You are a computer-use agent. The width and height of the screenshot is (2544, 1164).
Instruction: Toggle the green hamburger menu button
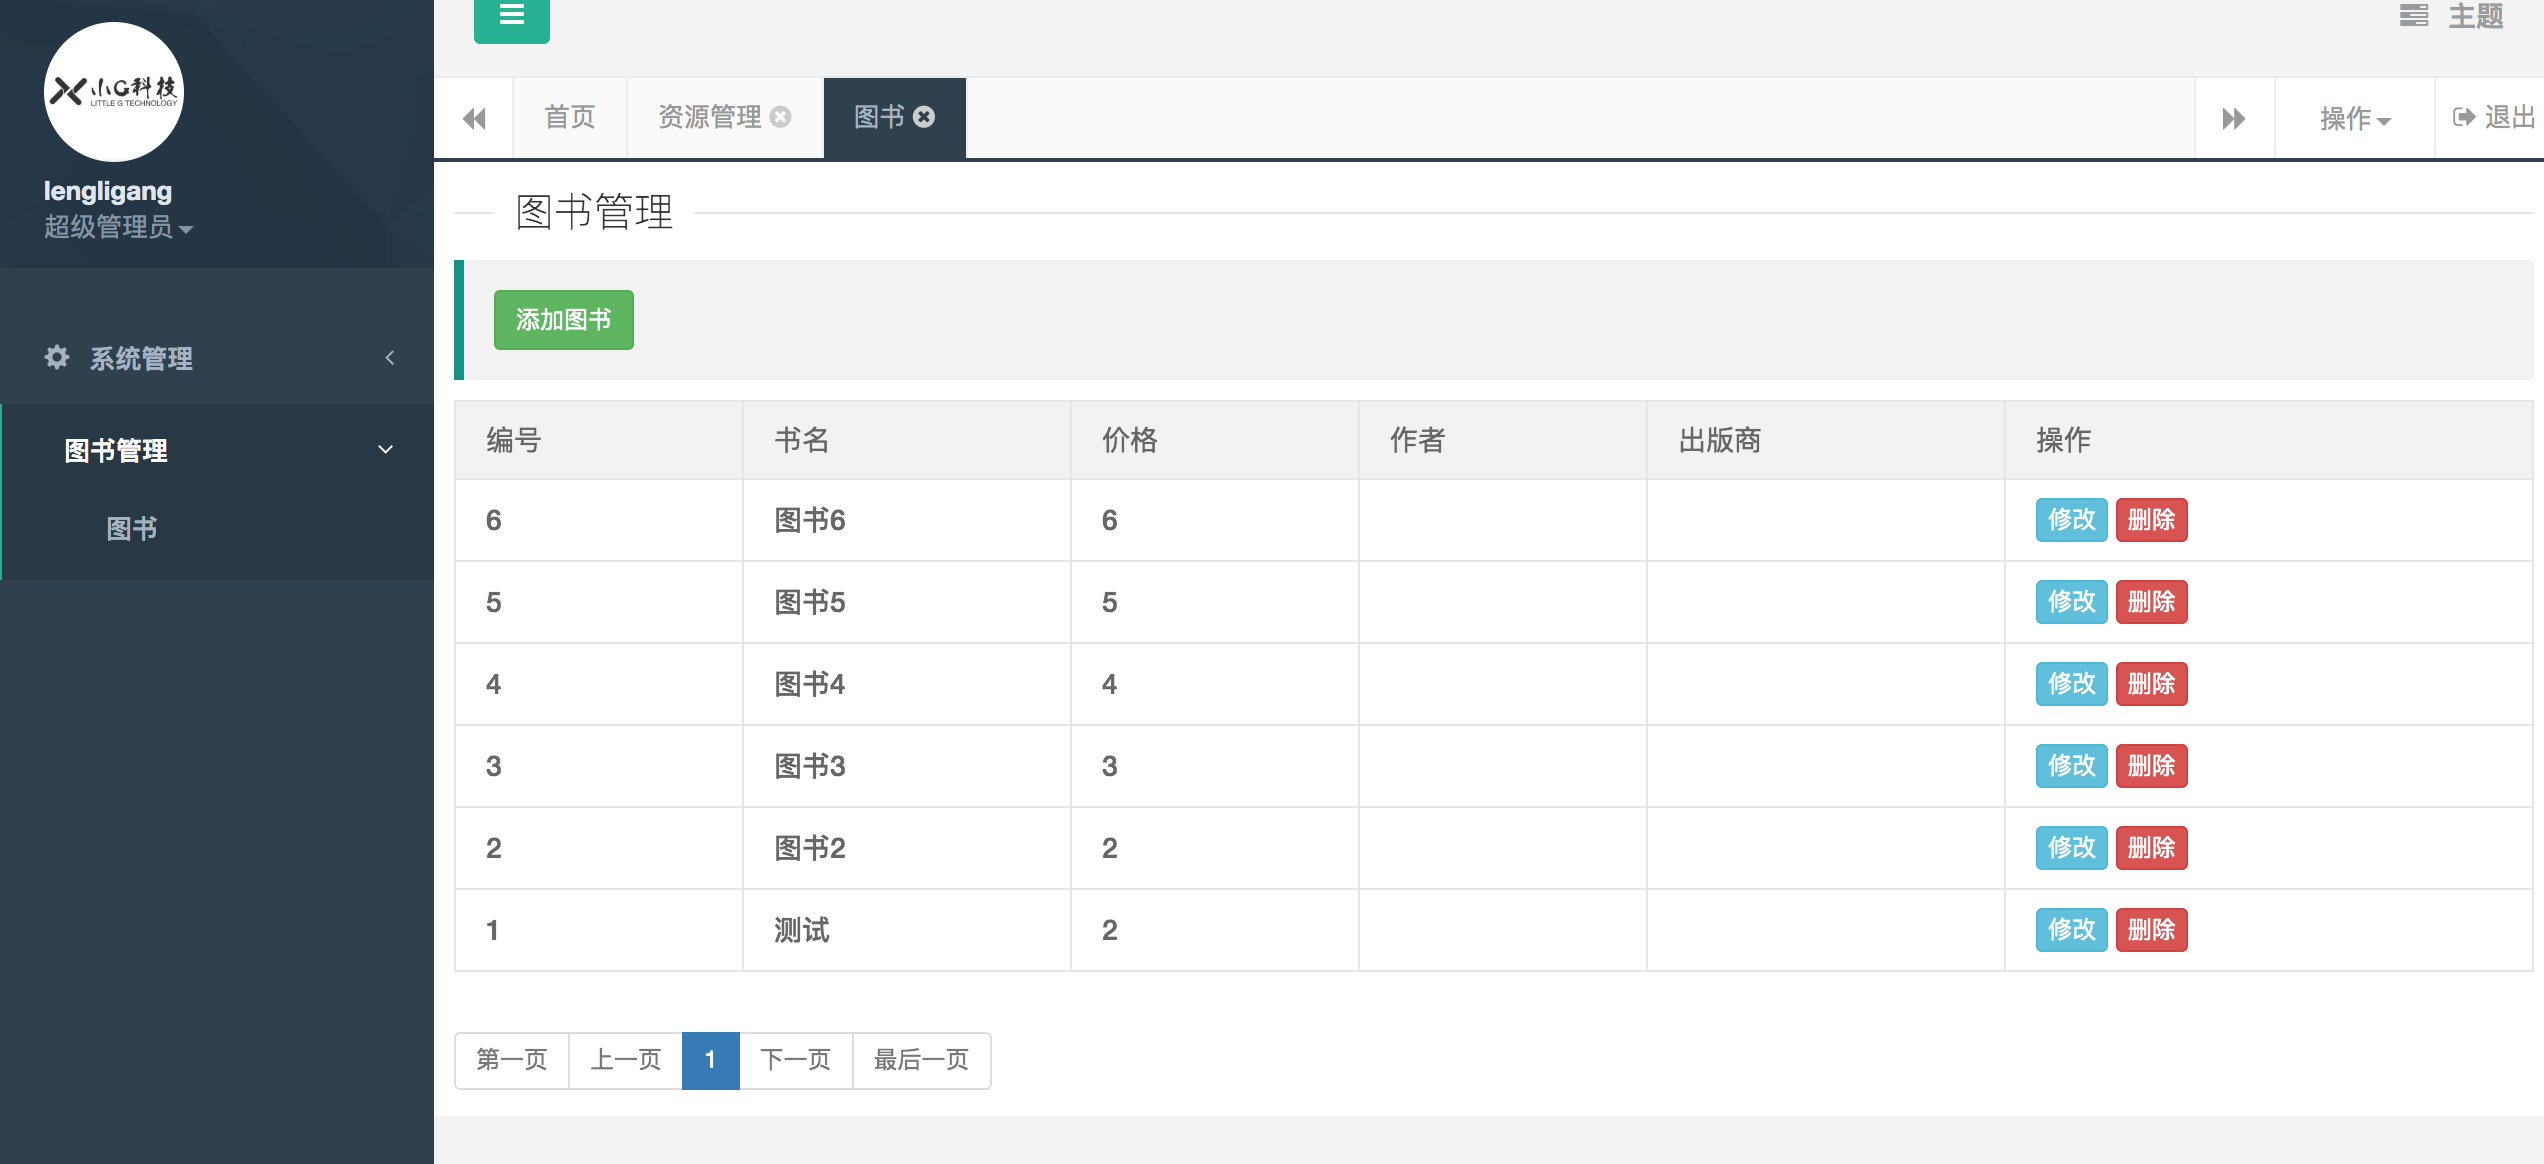point(511,16)
